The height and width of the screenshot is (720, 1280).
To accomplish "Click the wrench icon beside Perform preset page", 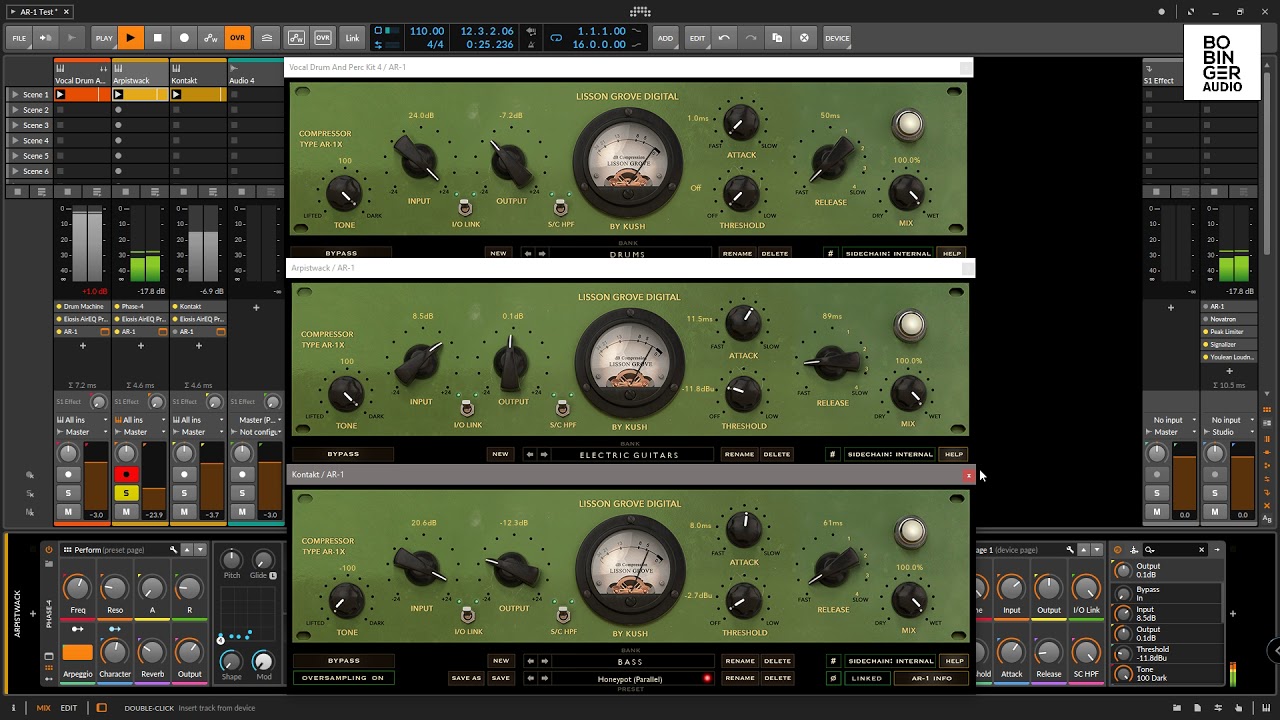I will (x=173, y=550).
